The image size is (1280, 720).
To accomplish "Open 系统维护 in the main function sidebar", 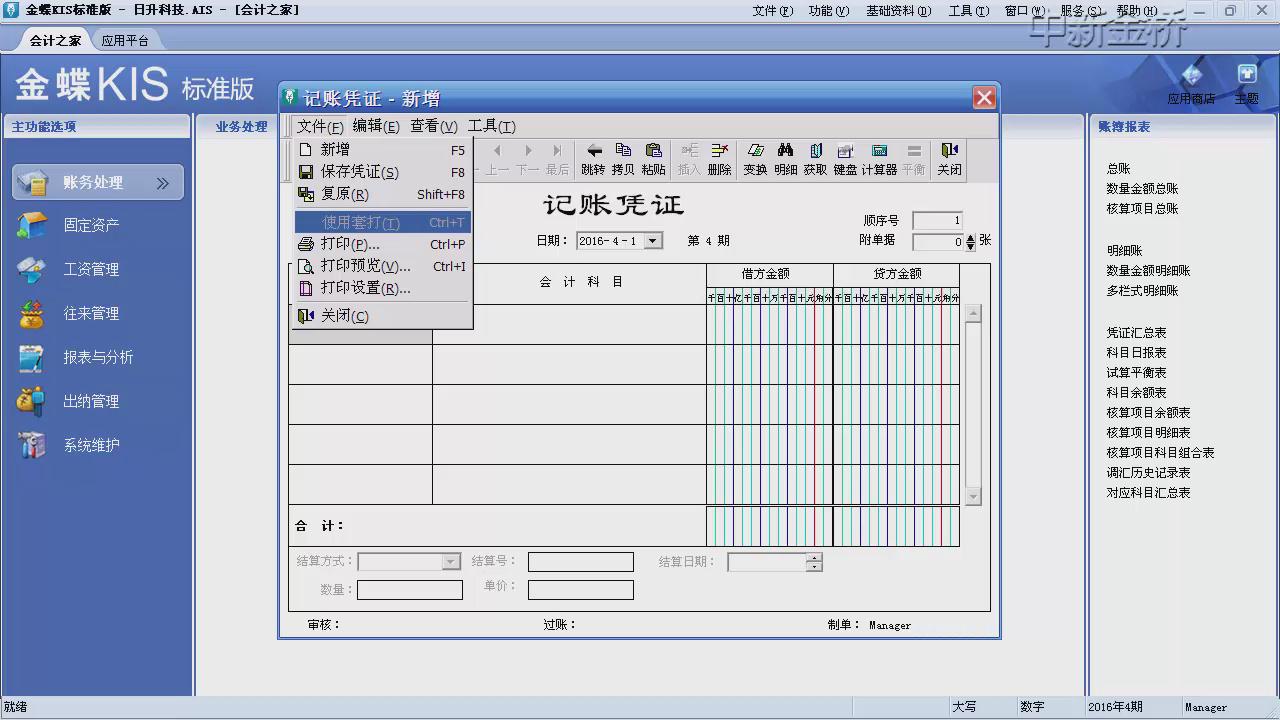I will pyautogui.click(x=91, y=445).
